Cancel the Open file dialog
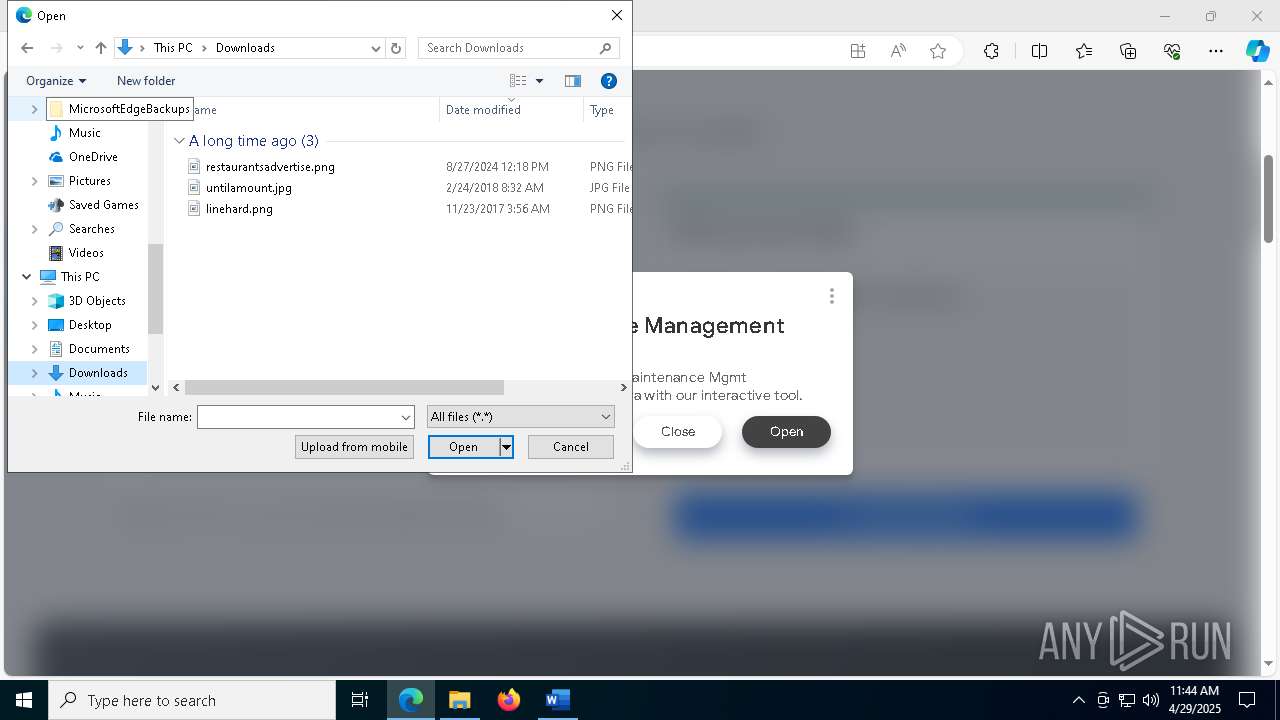The image size is (1280, 720). point(571,447)
